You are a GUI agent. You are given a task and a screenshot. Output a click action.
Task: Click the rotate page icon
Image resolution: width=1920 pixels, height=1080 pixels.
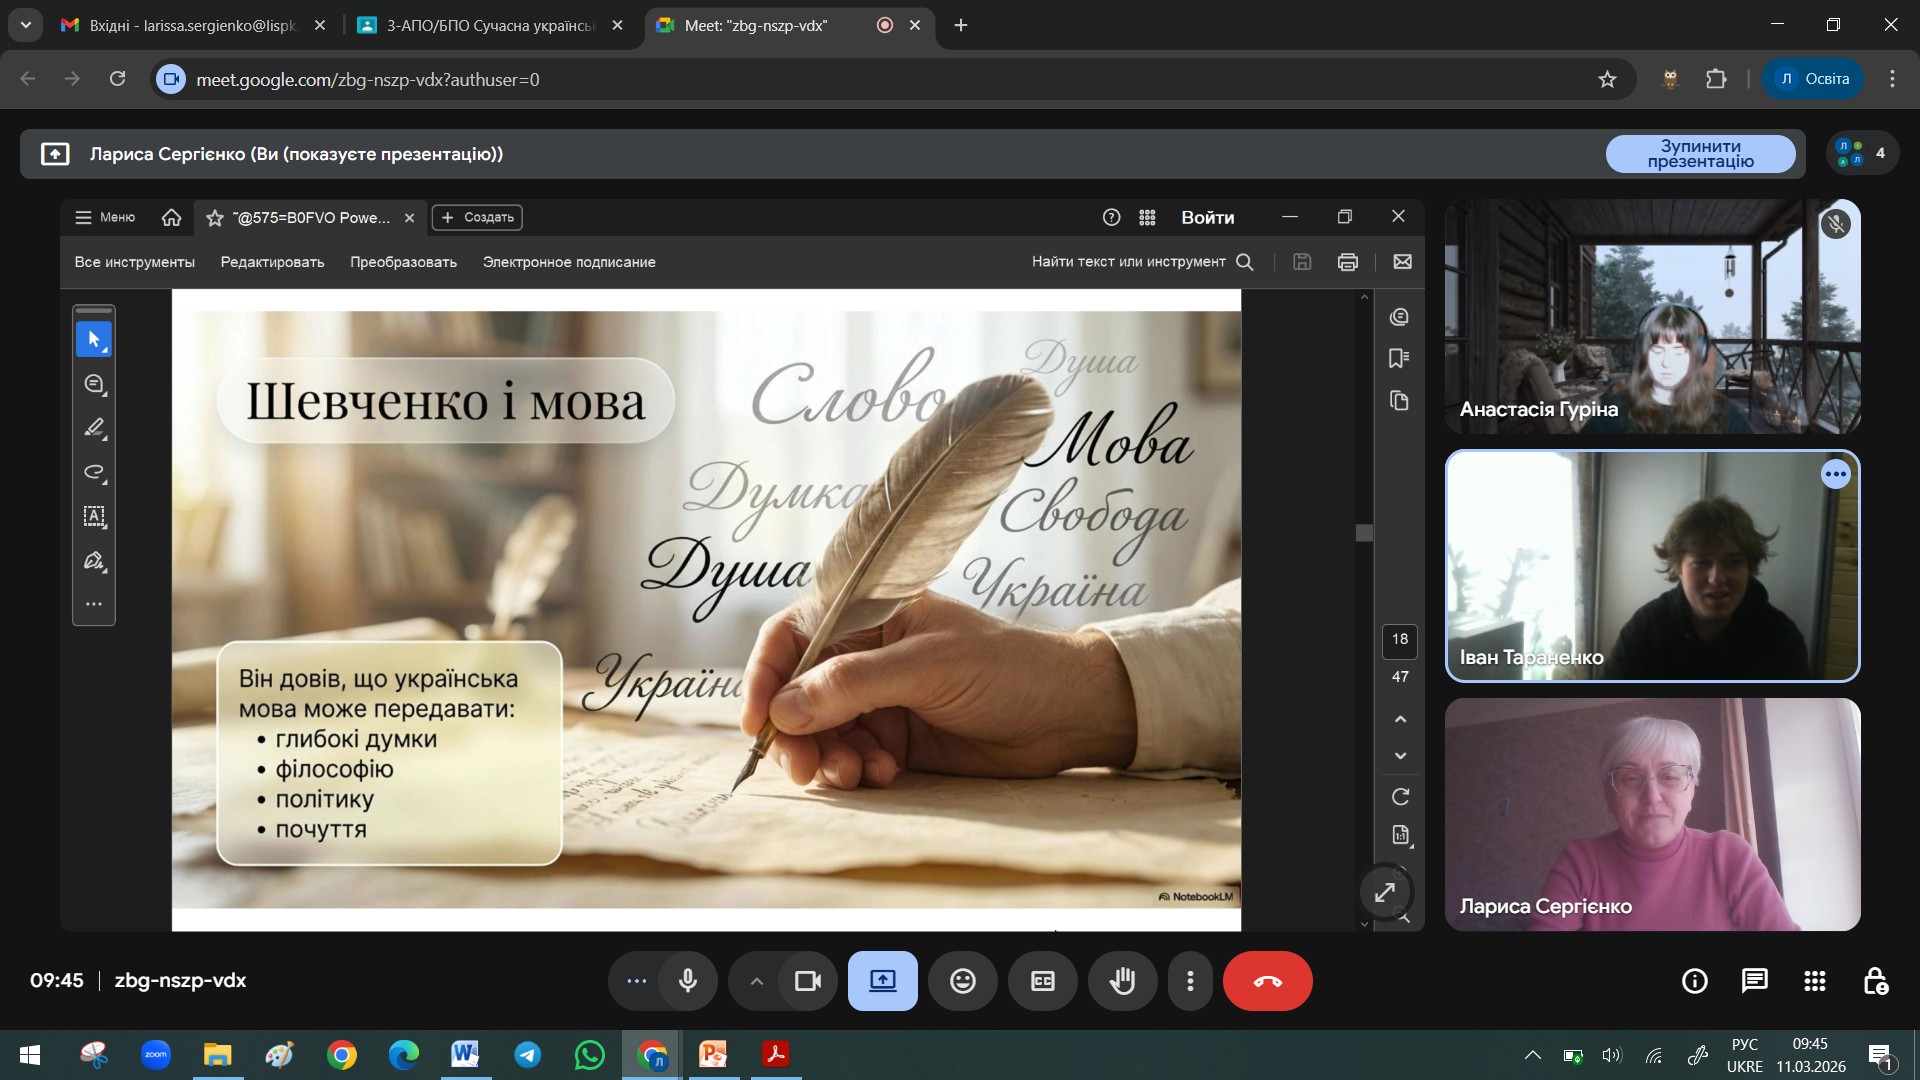[1400, 797]
